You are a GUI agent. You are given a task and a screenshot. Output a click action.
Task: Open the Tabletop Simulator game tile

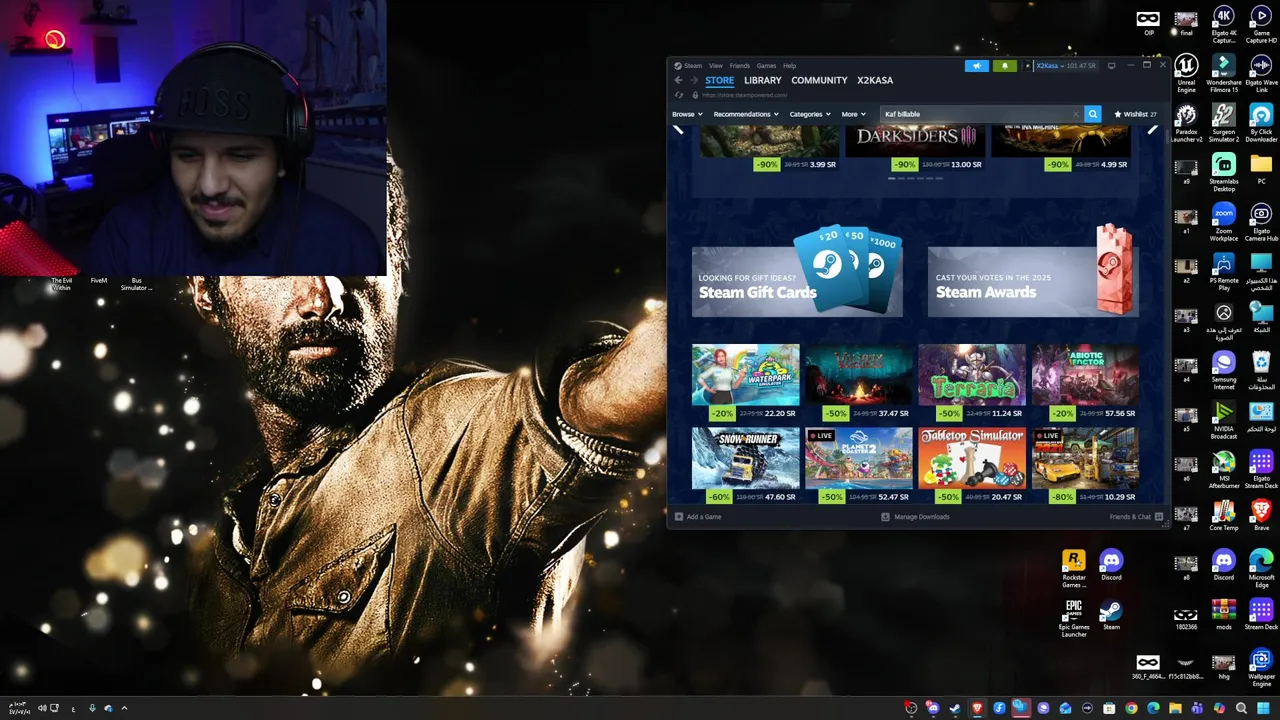click(x=972, y=466)
